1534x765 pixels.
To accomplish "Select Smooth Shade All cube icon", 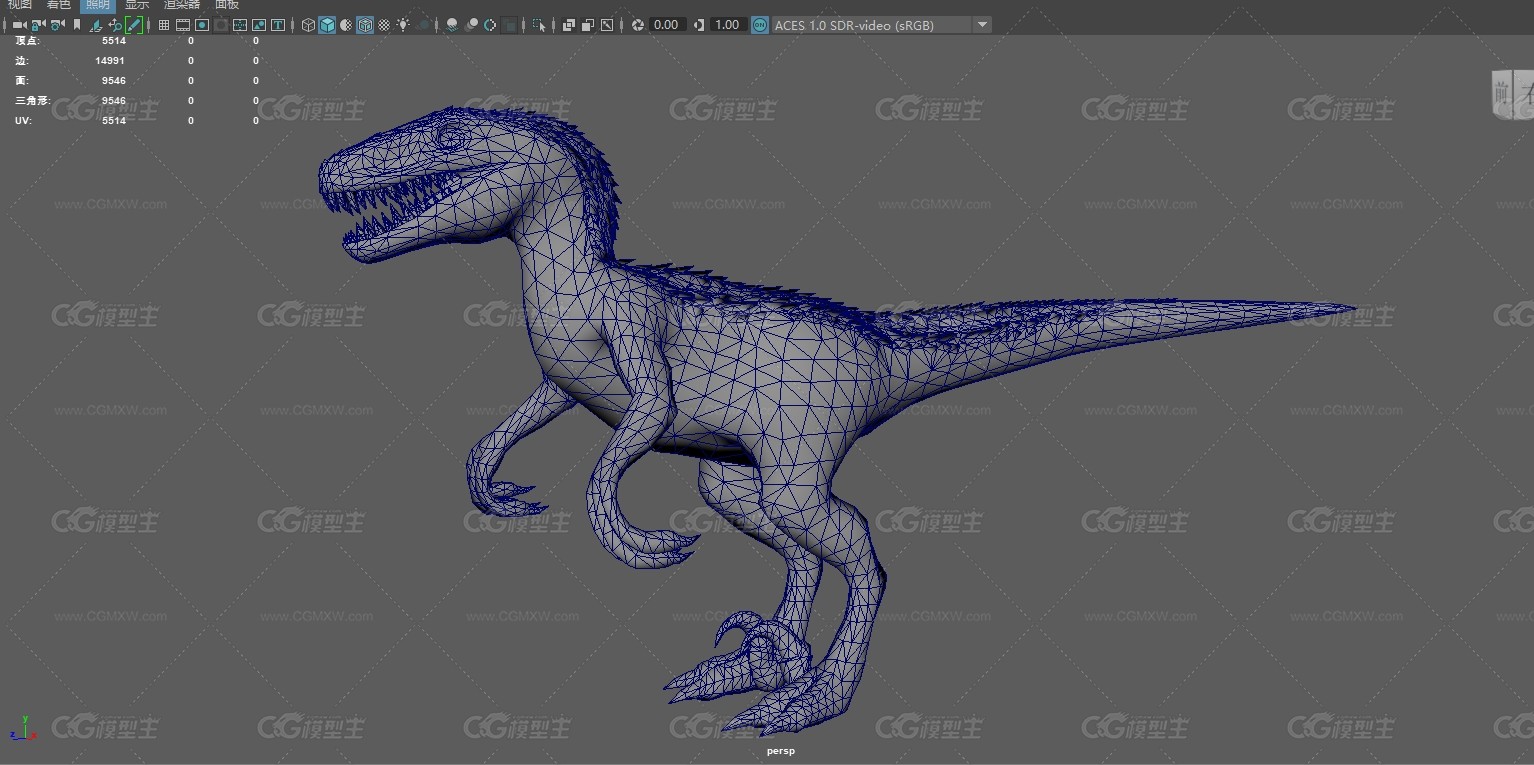I will click(327, 25).
